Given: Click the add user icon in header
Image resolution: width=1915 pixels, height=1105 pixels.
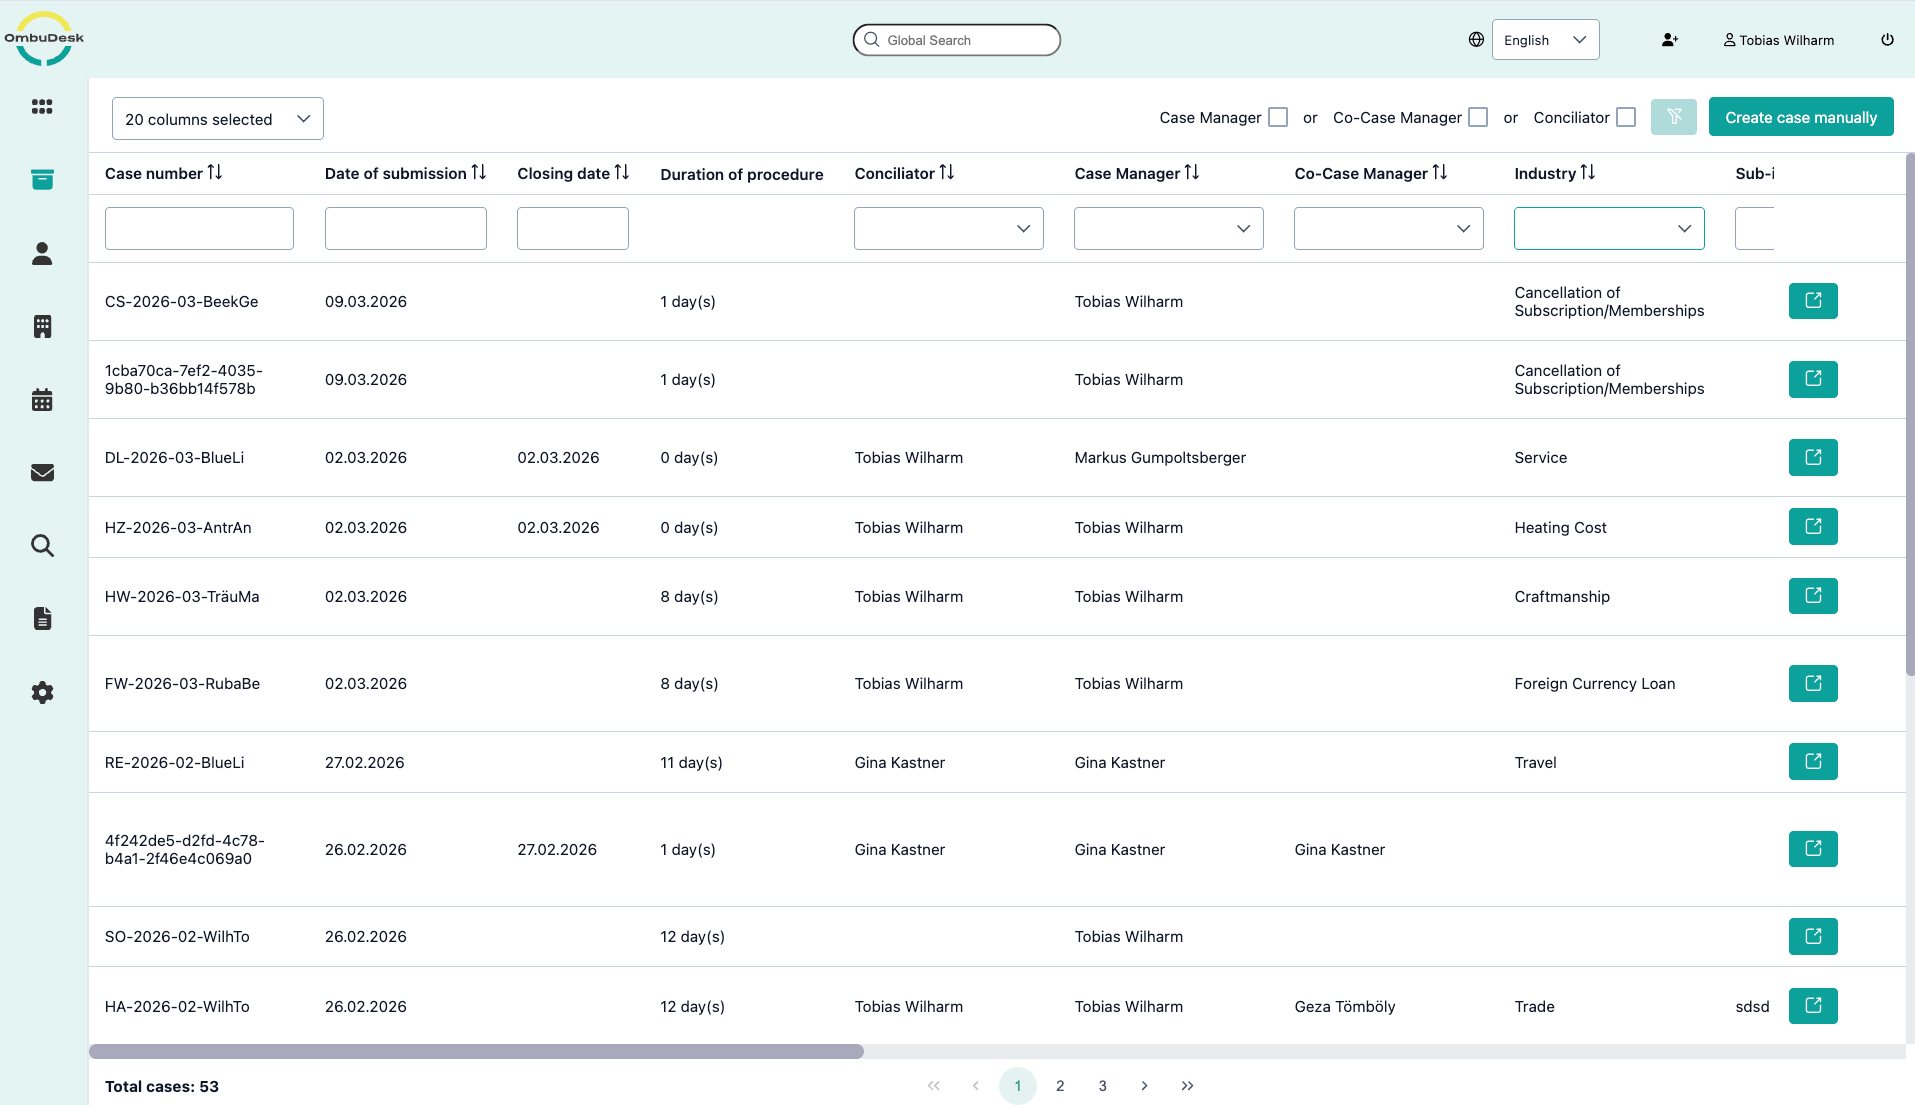Looking at the screenshot, I should pyautogui.click(x=1669, y=40).
